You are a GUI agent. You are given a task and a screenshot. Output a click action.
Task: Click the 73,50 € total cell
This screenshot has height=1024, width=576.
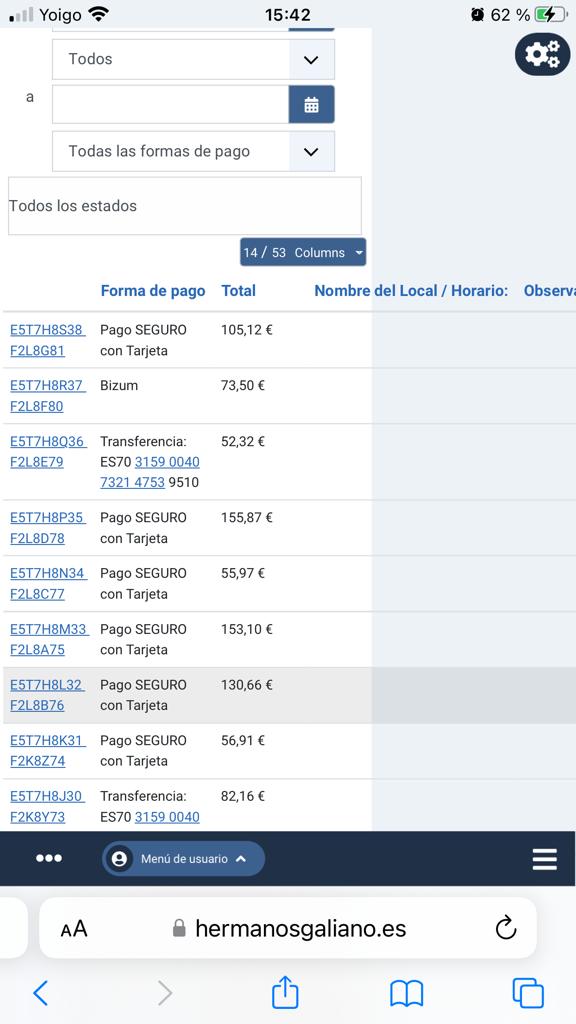coord(243,385)
